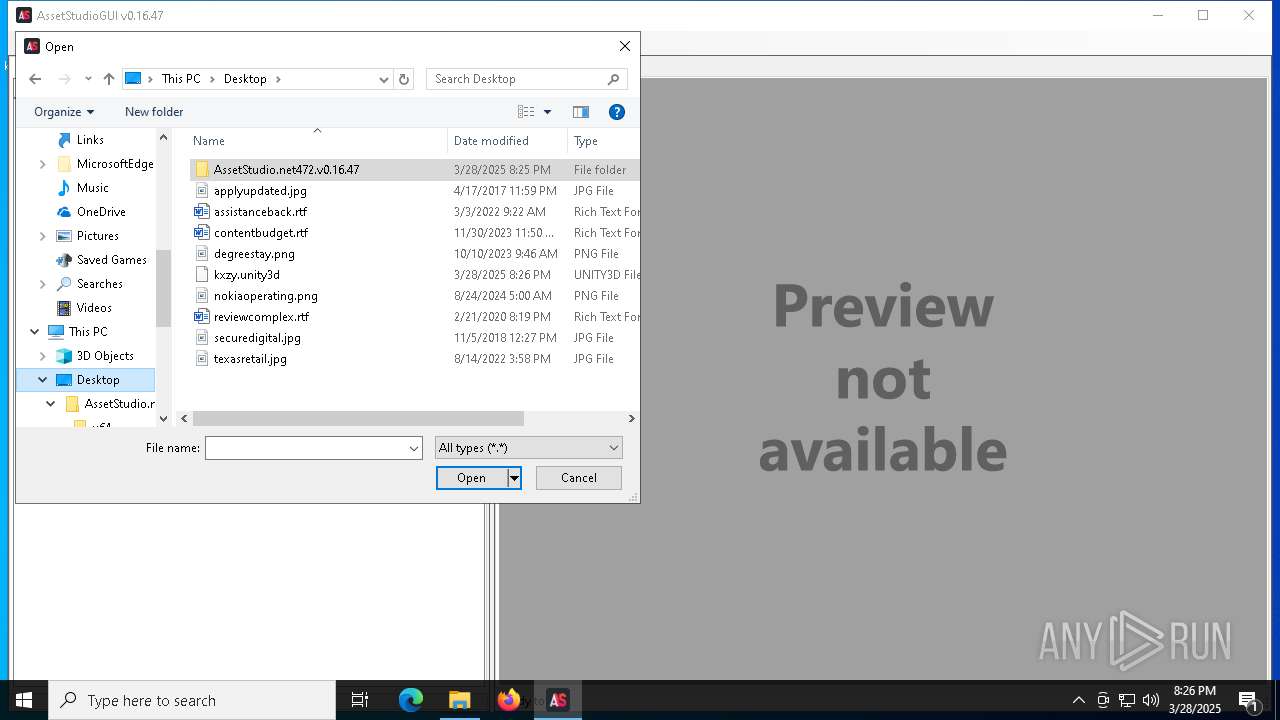The width and height of the screenshot is (1280, 720).
Task: Open File Explorer from taskbar
Action: click(x=459, y=700)
